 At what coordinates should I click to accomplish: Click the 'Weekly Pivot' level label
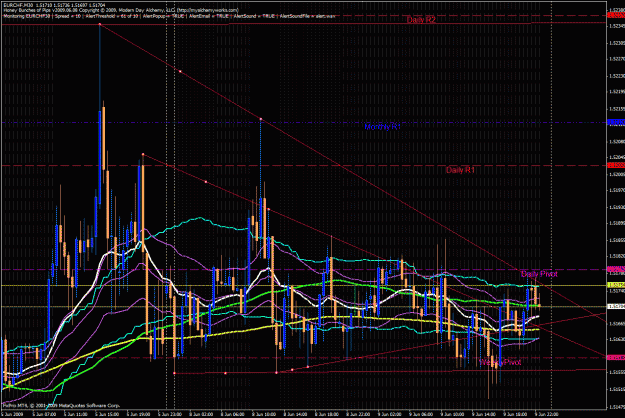pyautogui.click(x=500, y=362)
